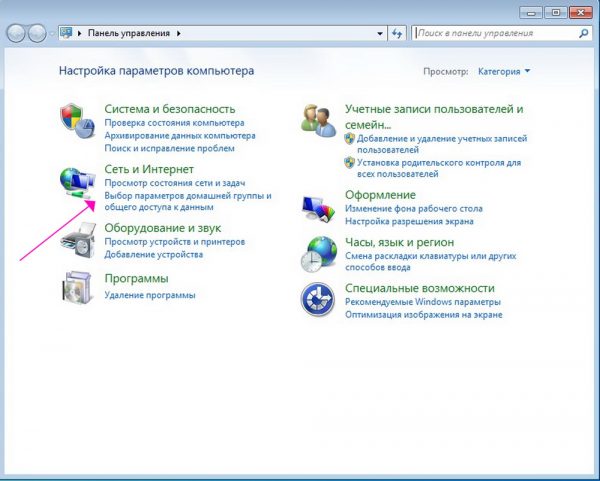Viewport: 600px width, 481px height.
Task: Click the Back navigation arrow button
Action: point(16,33)
